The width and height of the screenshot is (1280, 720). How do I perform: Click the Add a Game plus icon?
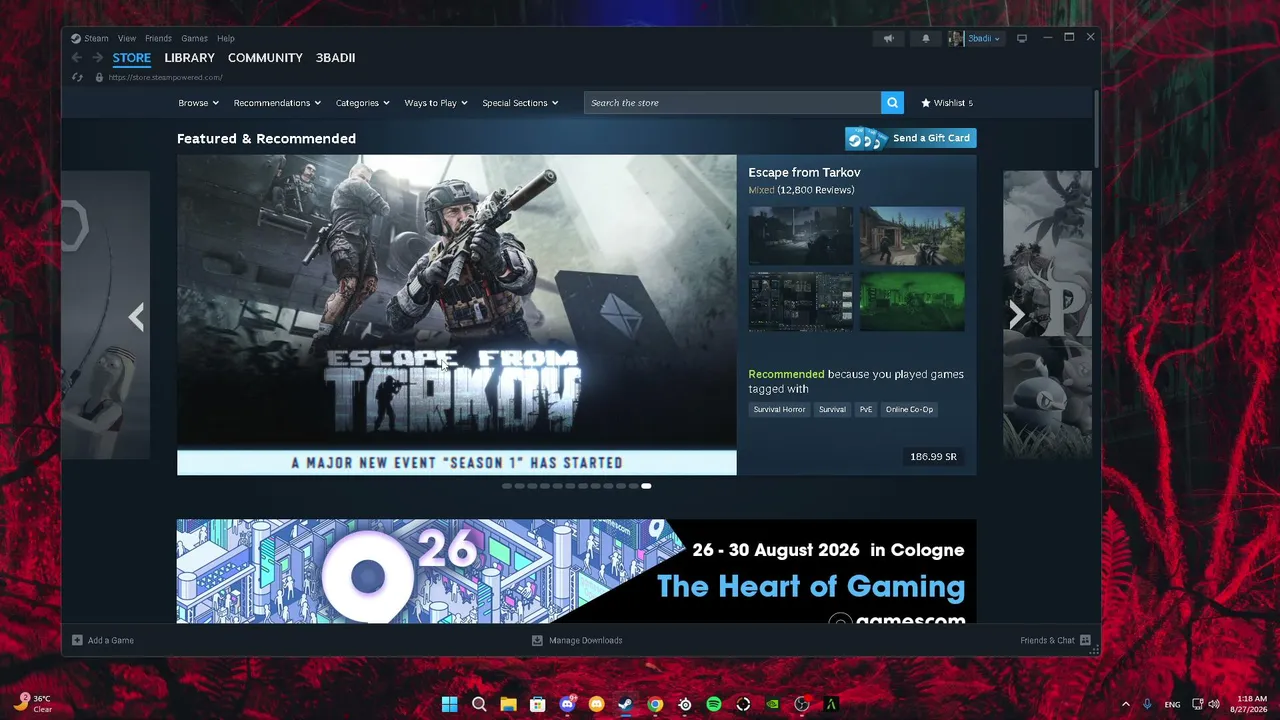coord(77,640)
